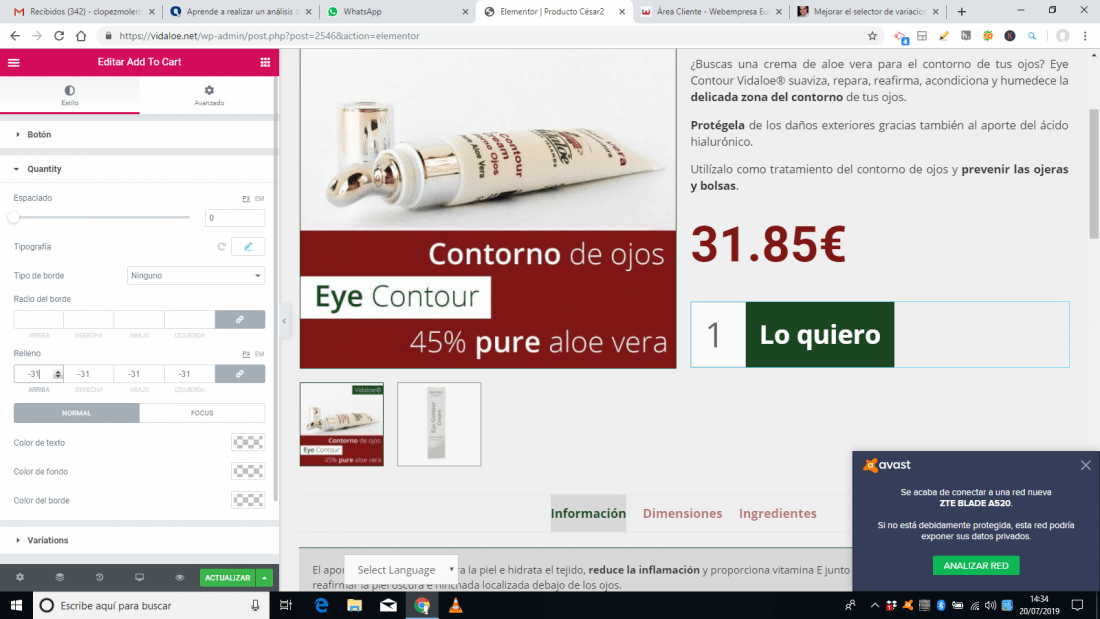The width and height of the screenshot is (1100, 619).
Task: Open VLC media player from taskbar
Action: [x=455, y=606]
